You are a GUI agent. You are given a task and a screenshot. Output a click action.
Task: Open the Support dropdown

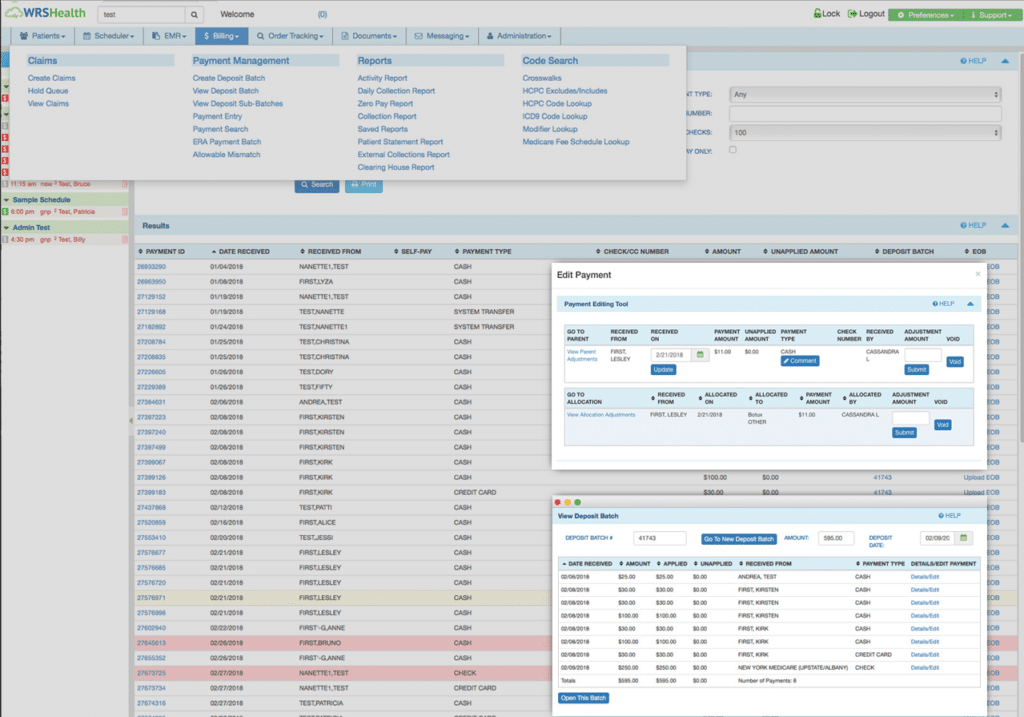[x=991, y=14]
